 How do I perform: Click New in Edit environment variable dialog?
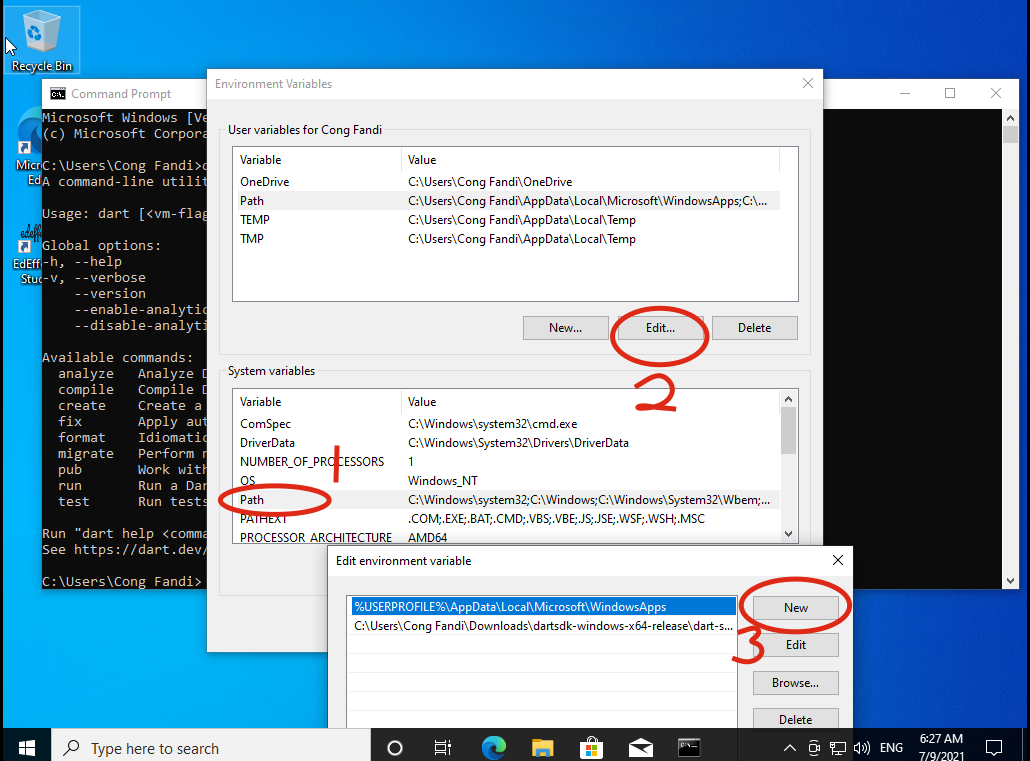pos(795,608)
